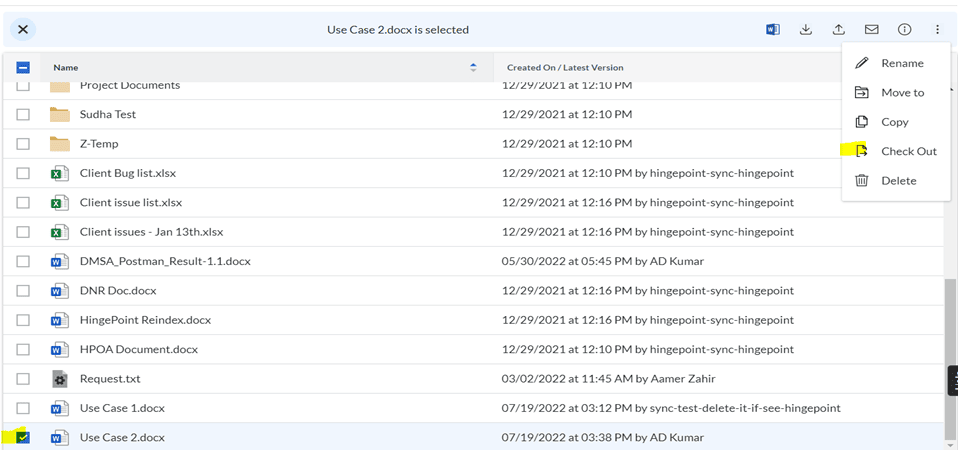
Task: Click the Sudha Test folder icon
Action: click(x=59, y=114)
